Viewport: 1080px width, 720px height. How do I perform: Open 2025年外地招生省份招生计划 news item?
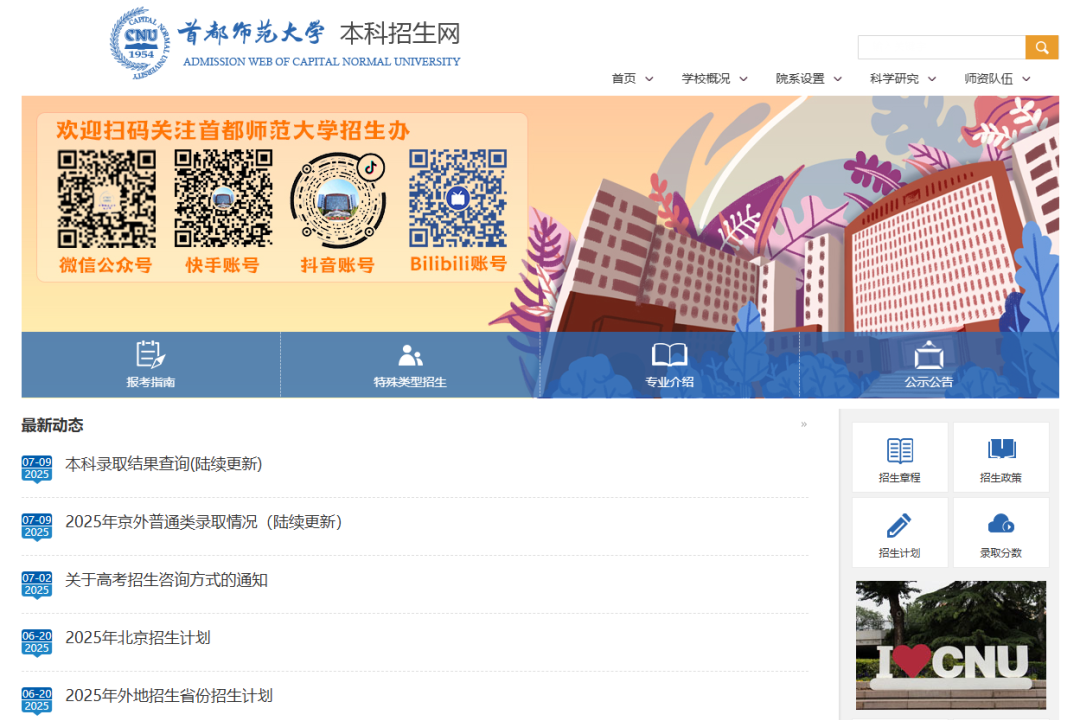(x=169, y=695)
